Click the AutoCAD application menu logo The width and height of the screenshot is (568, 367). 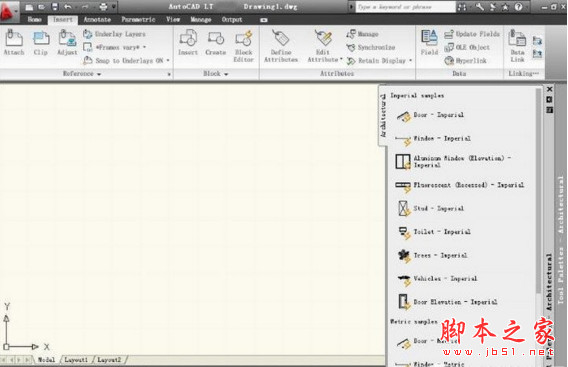[x=8, y=11]
